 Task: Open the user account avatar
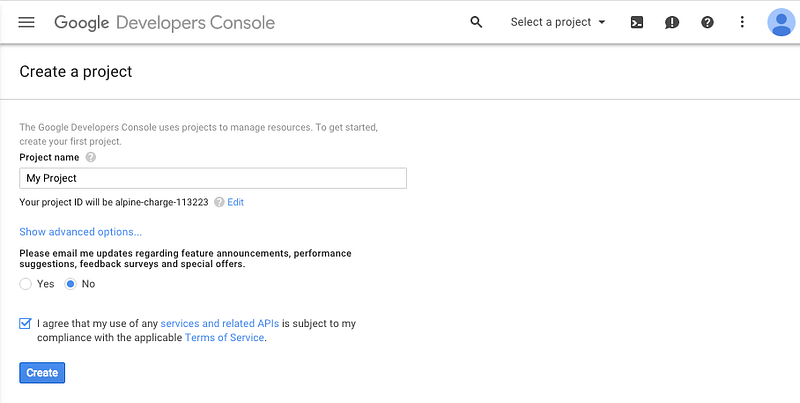[780, 22]
